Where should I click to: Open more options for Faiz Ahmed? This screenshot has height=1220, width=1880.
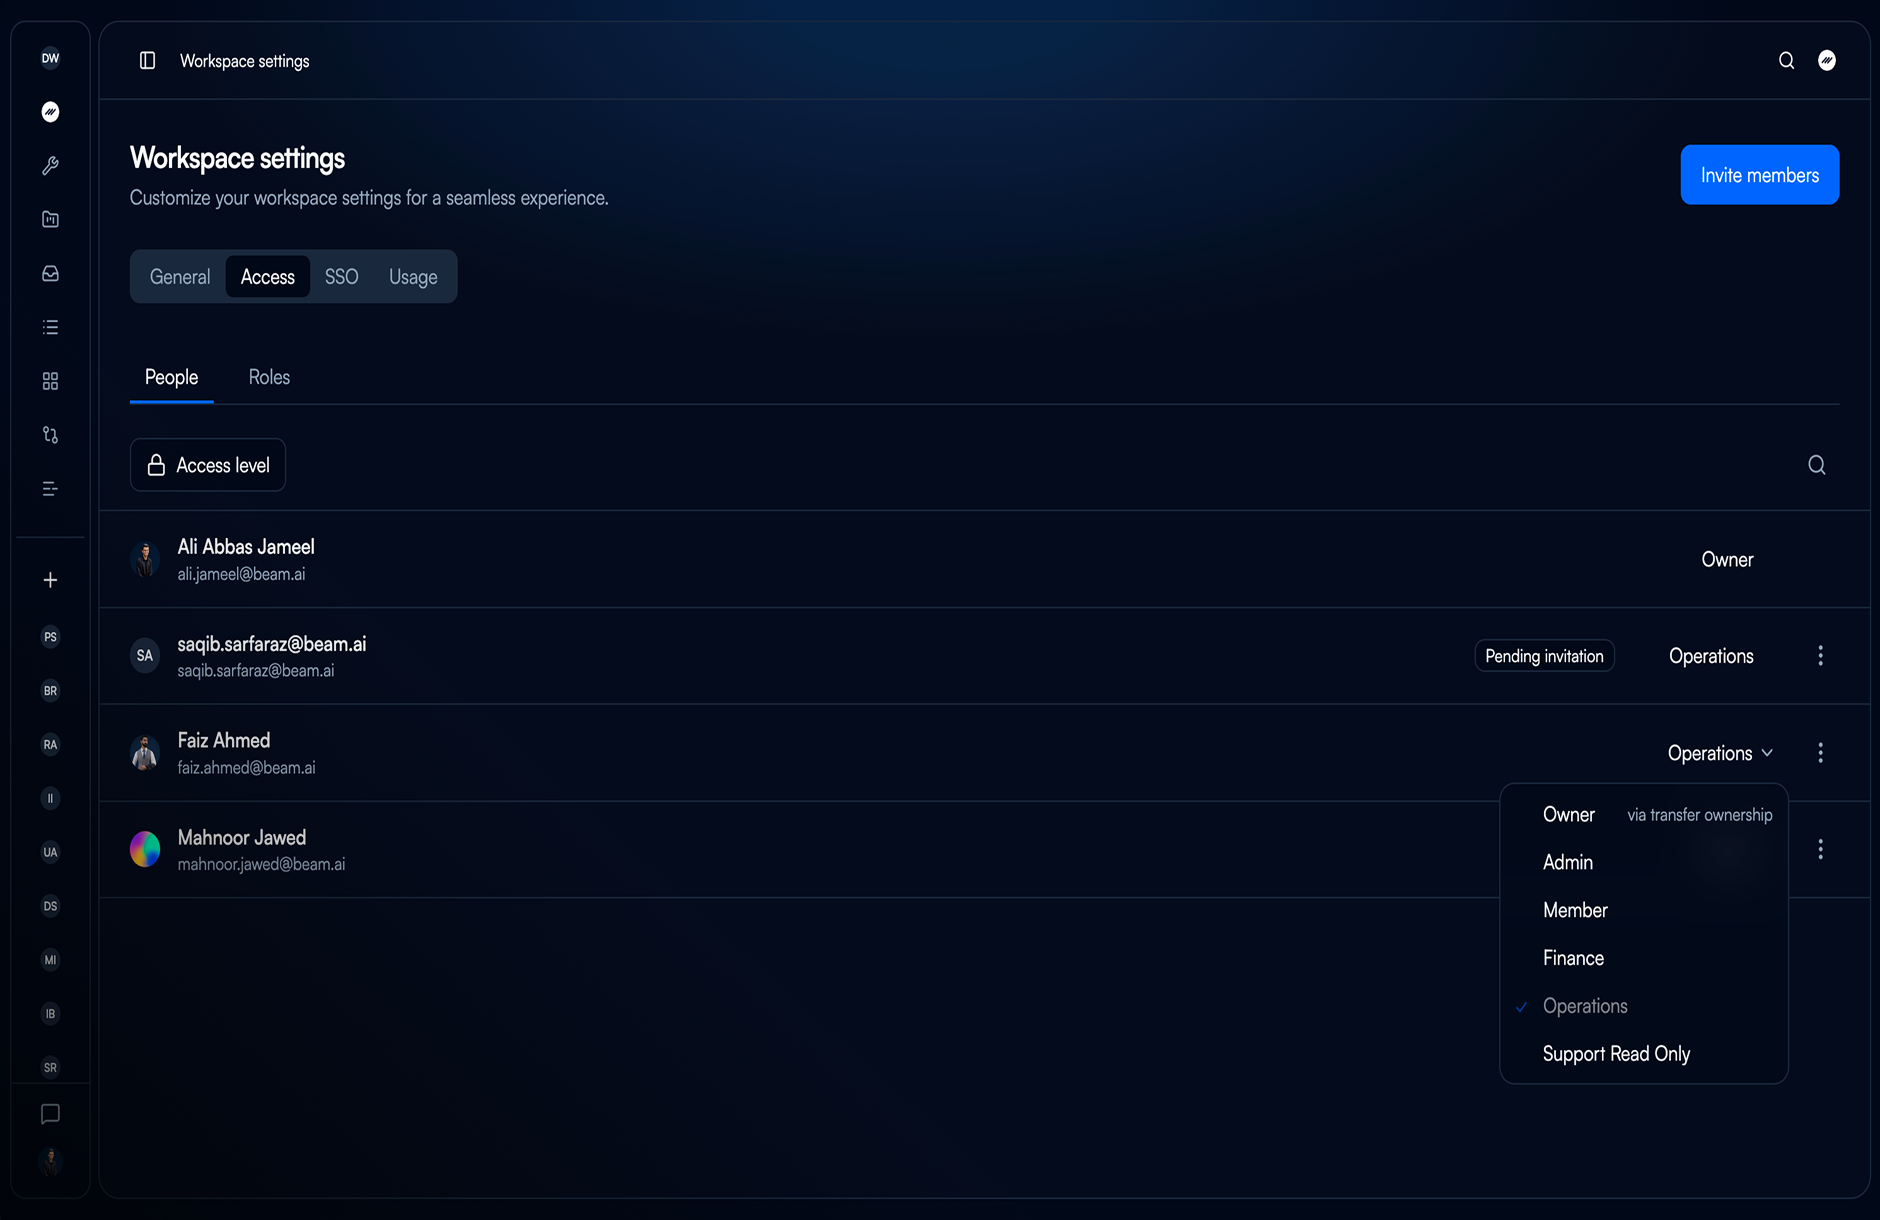tap(1820, 753)
